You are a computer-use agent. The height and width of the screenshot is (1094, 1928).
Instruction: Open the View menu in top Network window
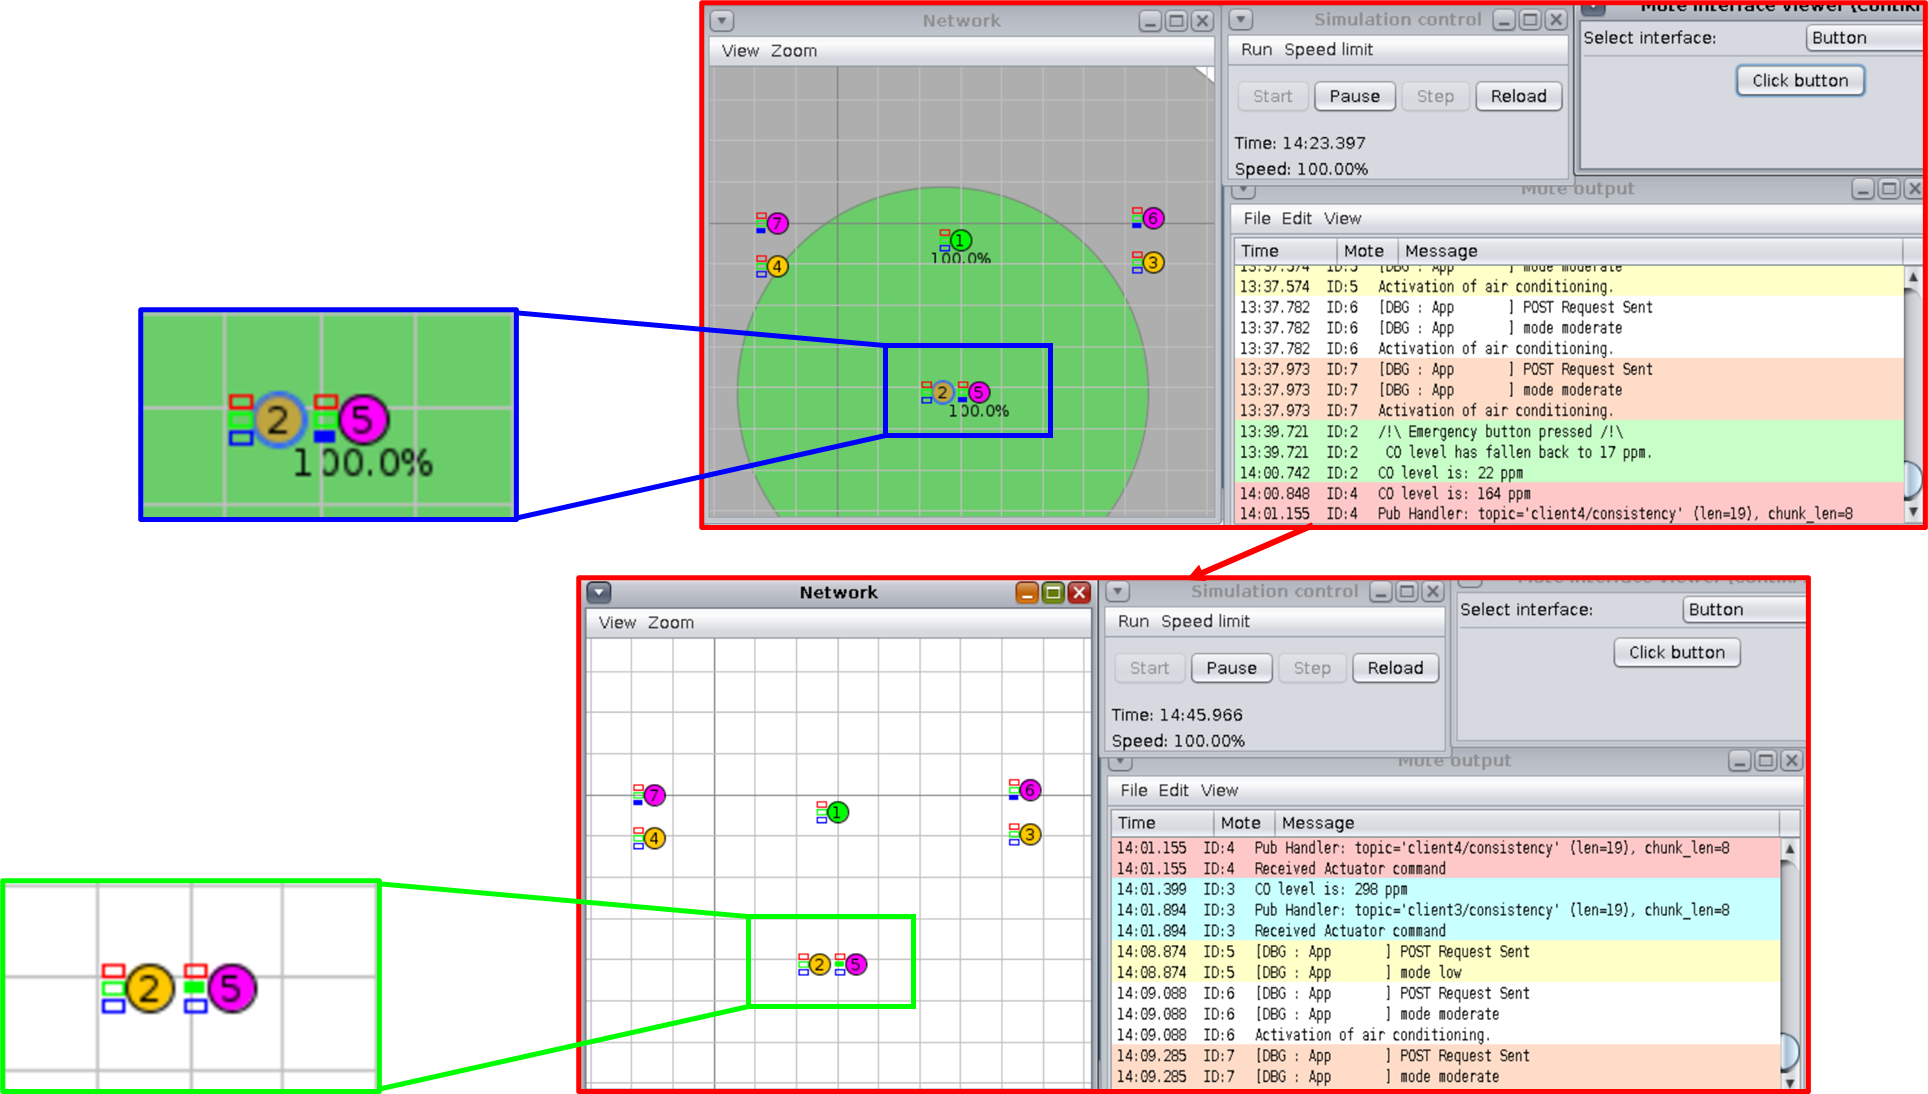pos(736,49)
